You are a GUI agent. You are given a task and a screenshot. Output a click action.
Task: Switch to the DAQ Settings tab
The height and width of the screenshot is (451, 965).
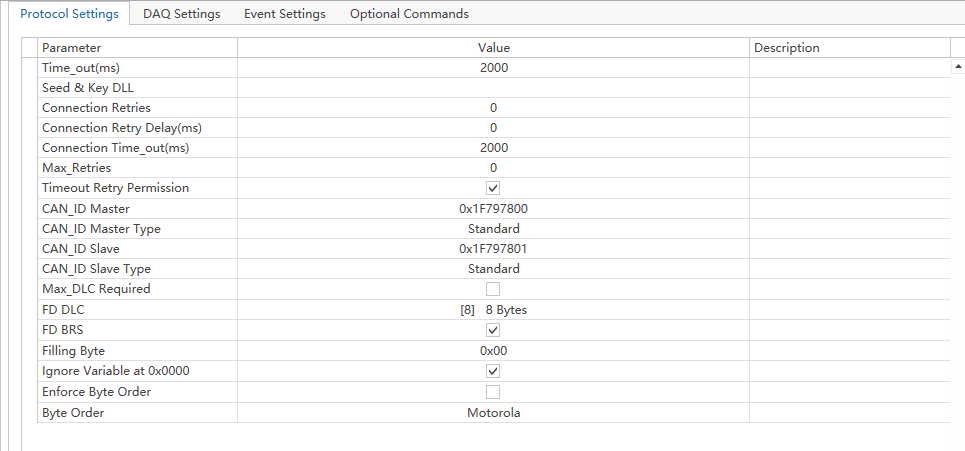181,14
